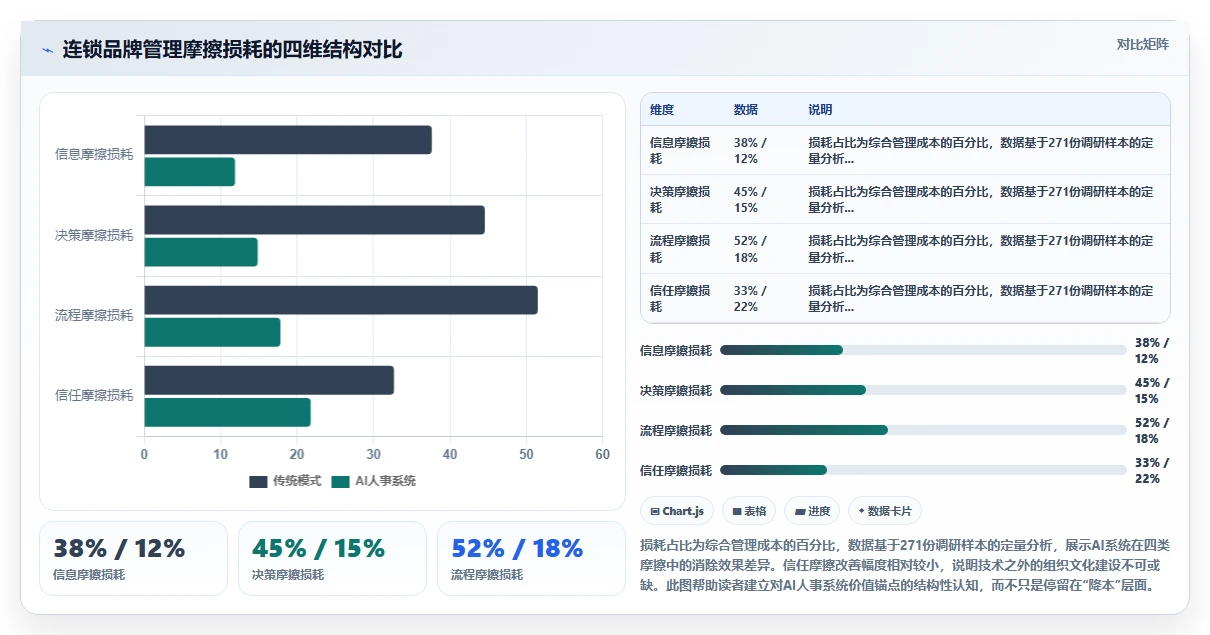1210x635 pixels.
Task: Open the 38% / 12% 信息摩擦损耗 data card
Action: coord(133,558)
